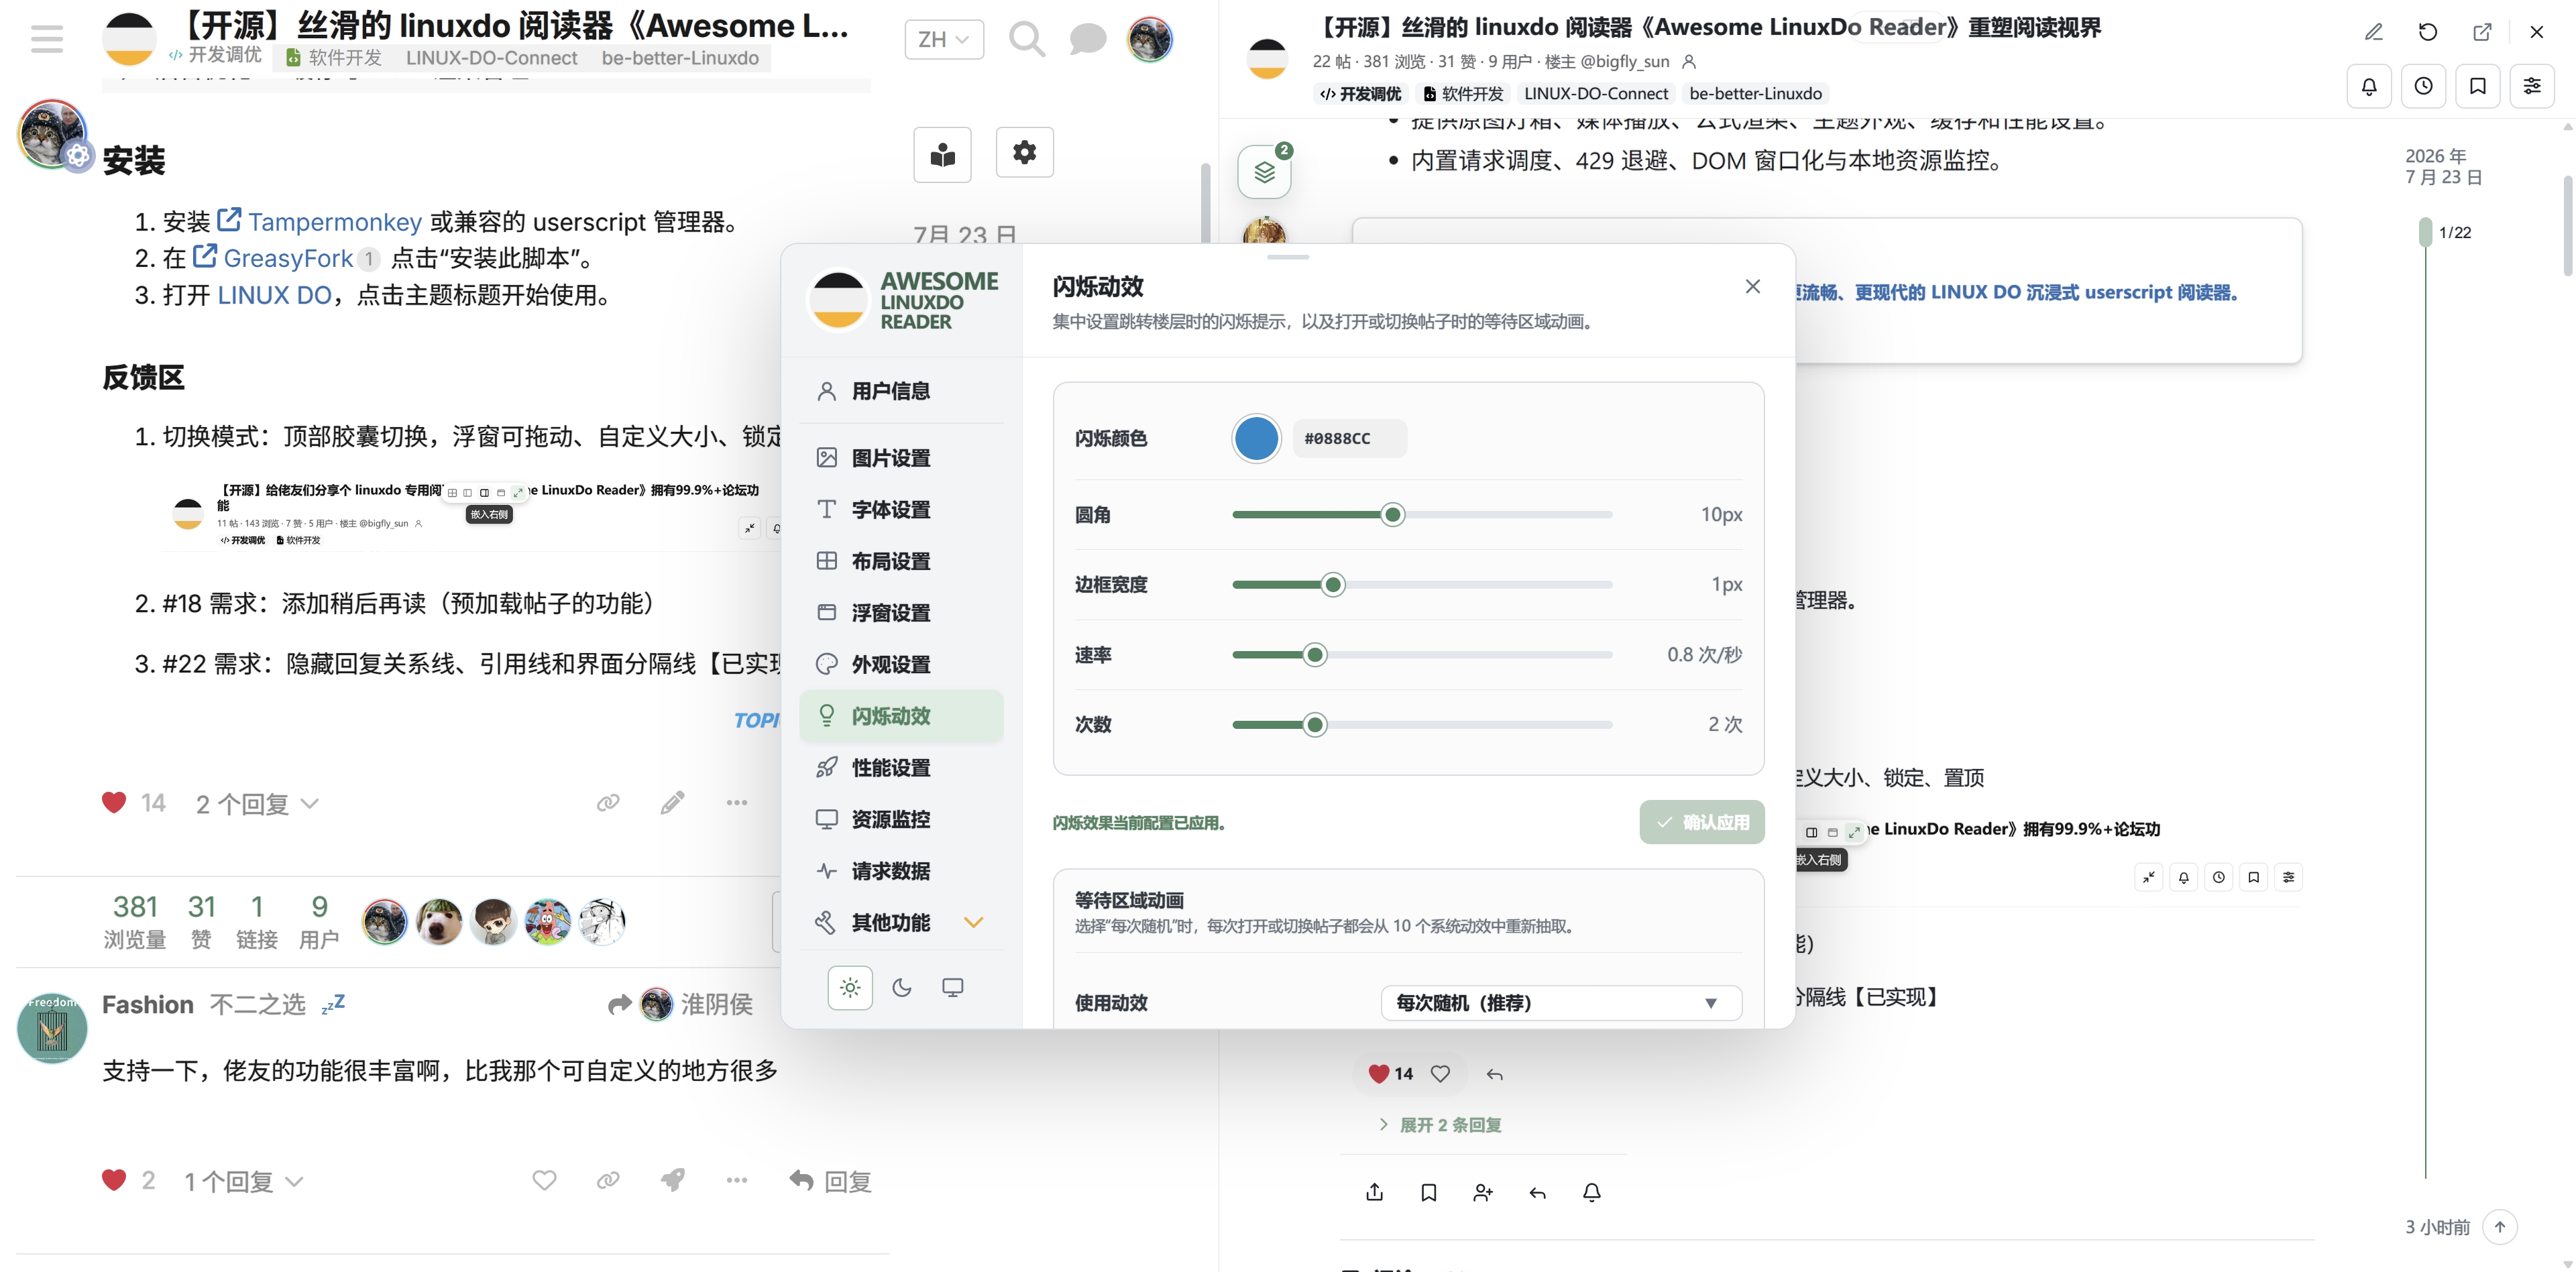Select 字体设置 in the settings sidebar

(x=901, y=509)
